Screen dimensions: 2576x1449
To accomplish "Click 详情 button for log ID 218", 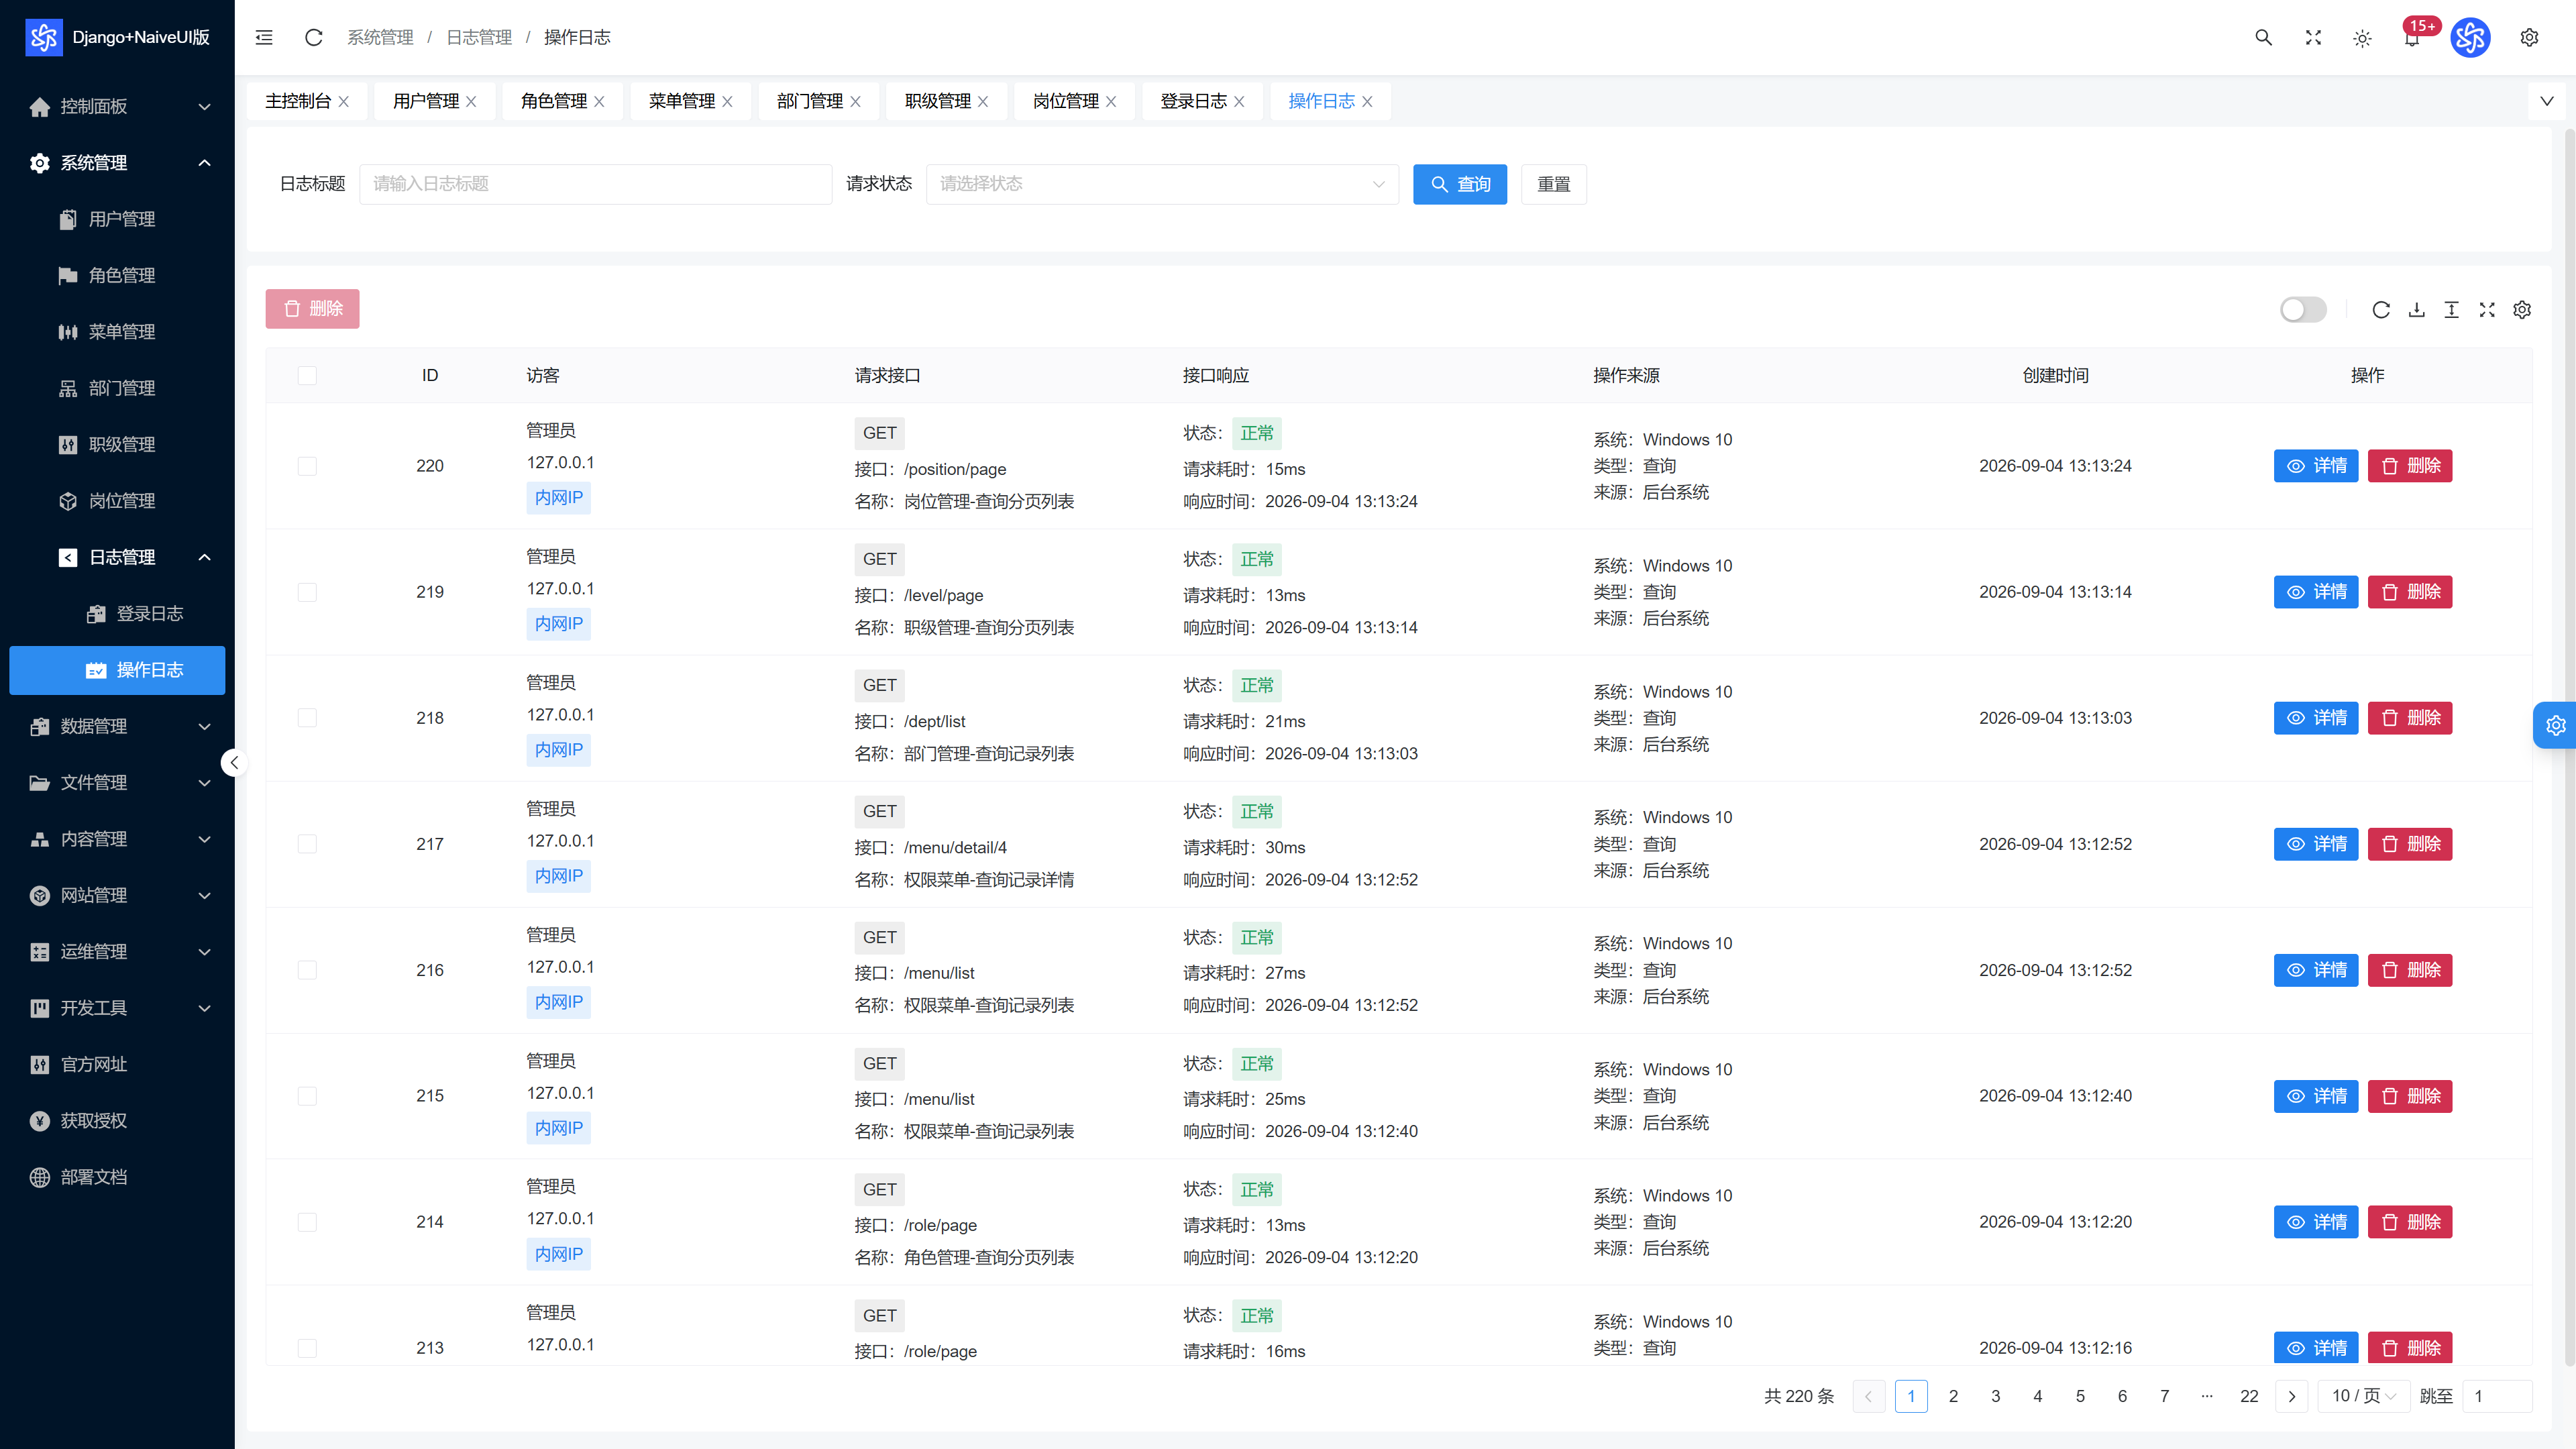I will [x=2315, y=718].
